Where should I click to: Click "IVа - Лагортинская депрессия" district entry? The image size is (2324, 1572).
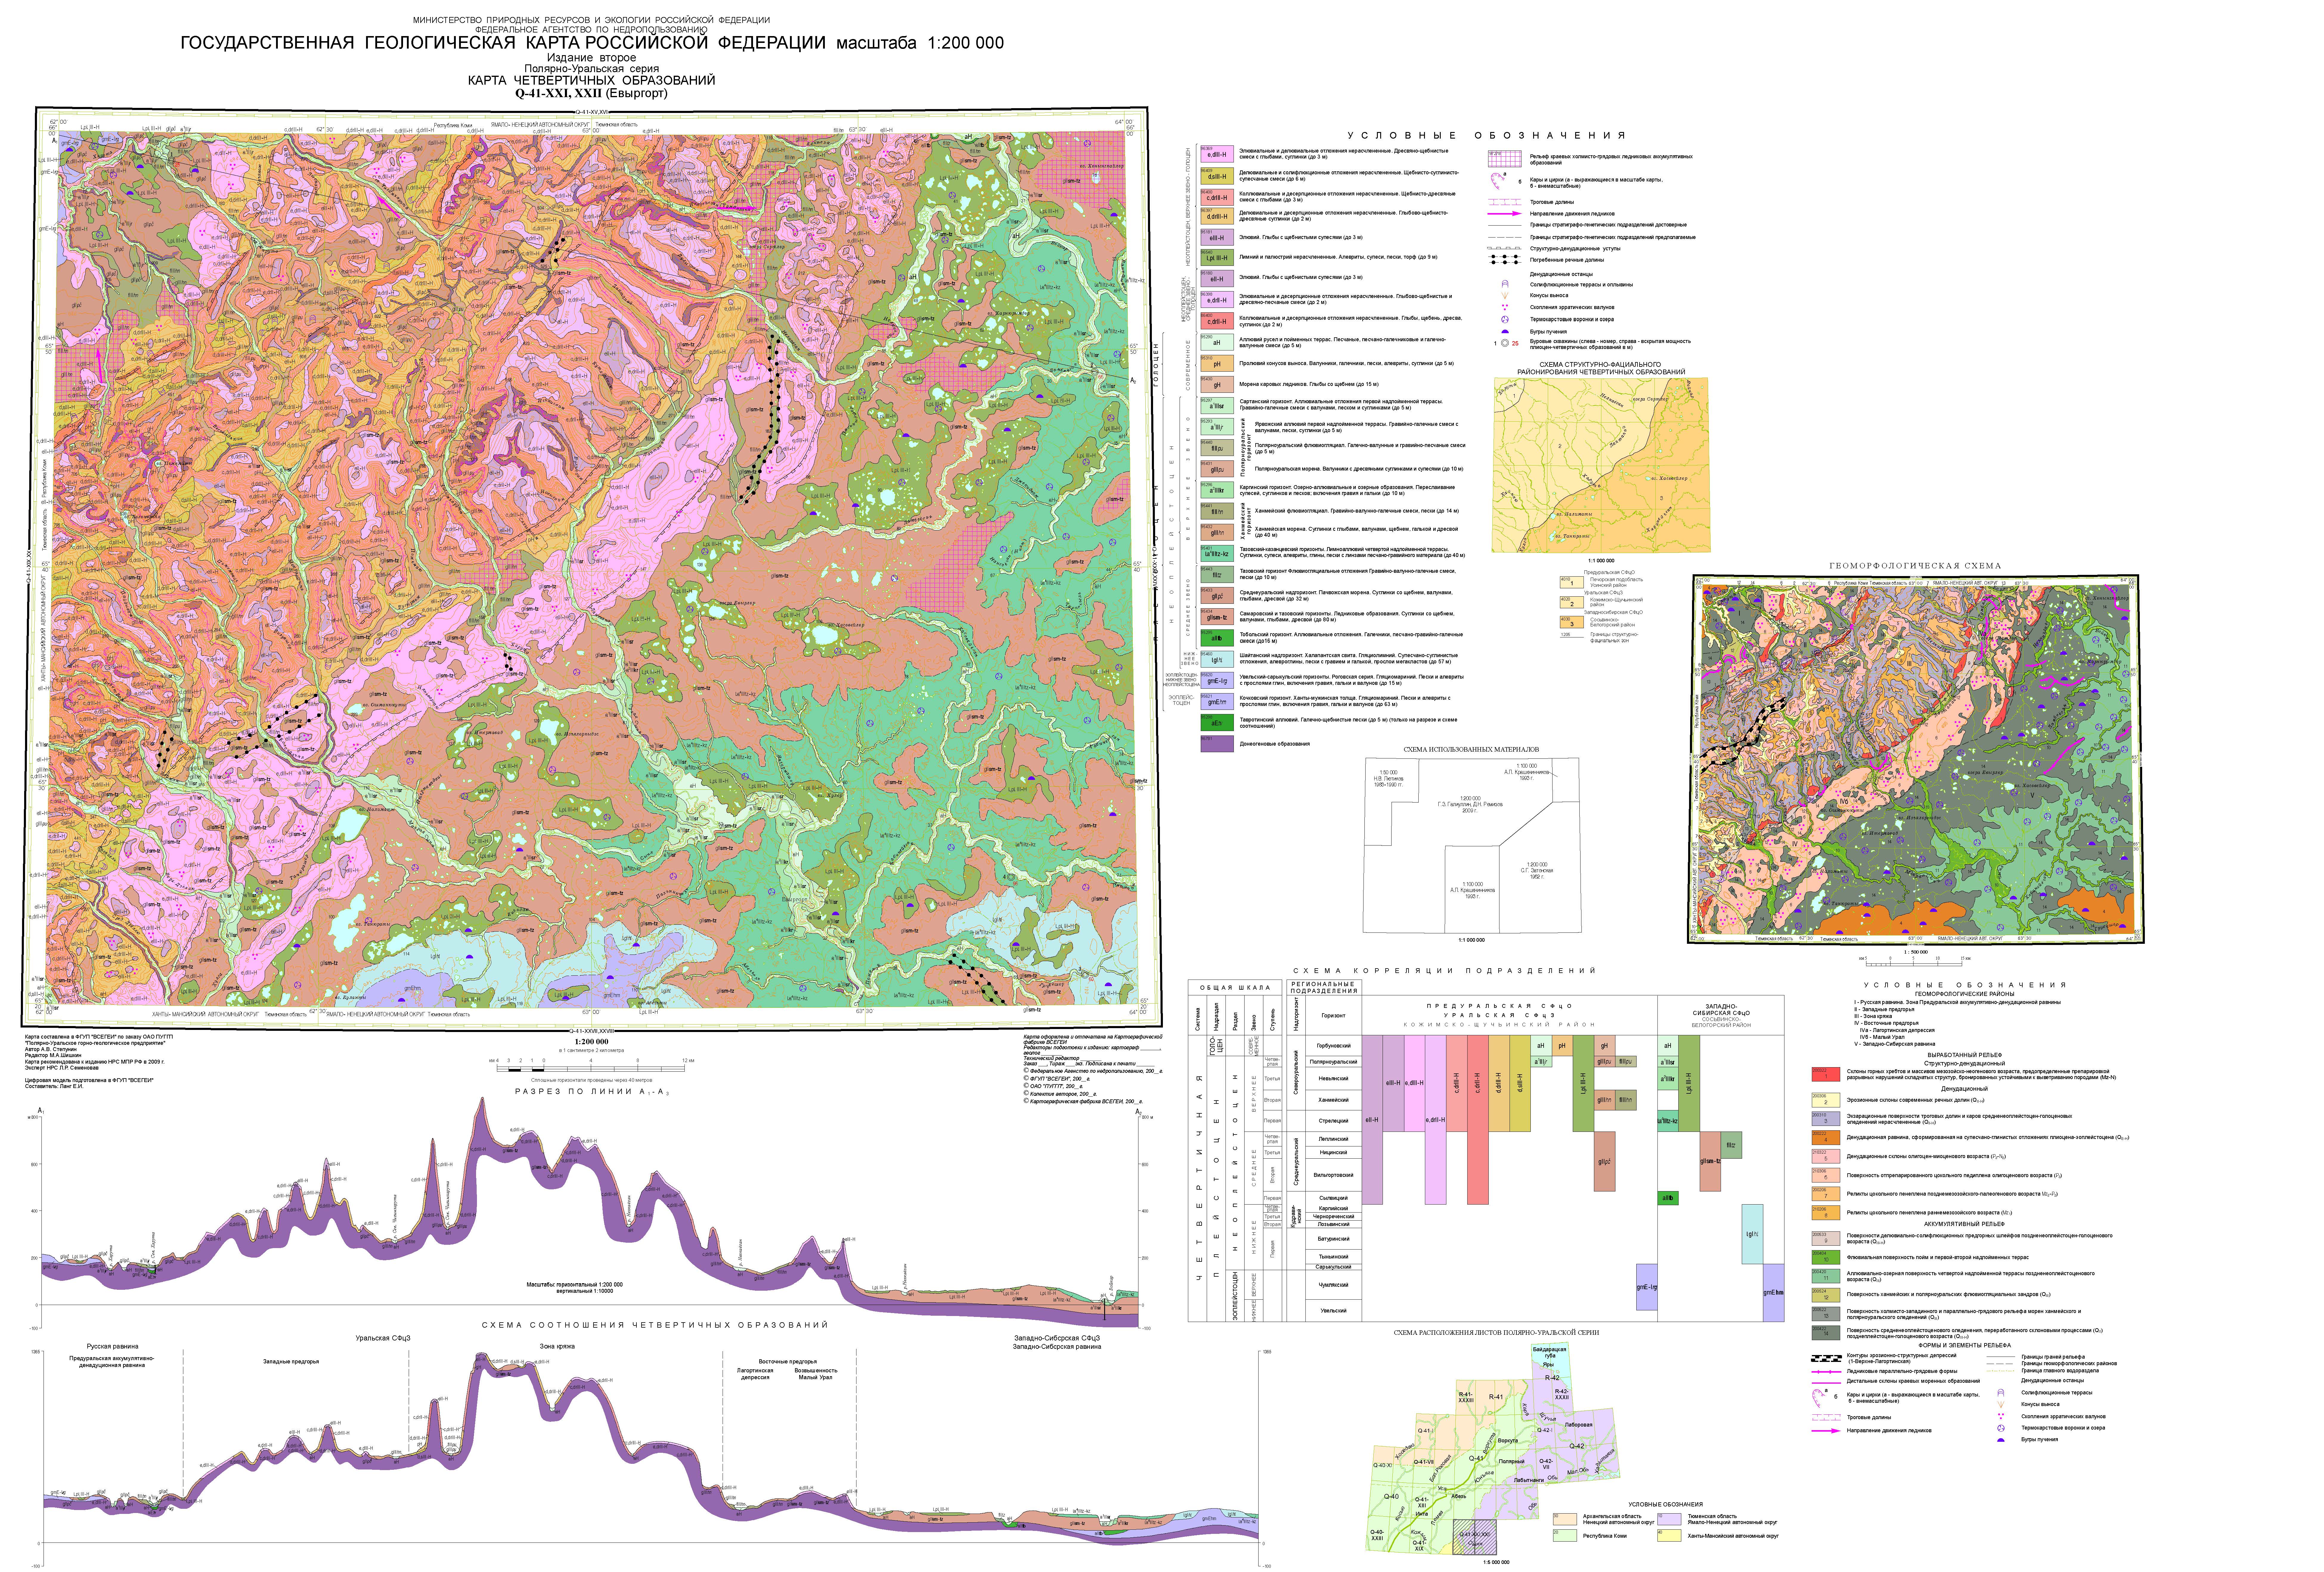tap(1897, 1030)
